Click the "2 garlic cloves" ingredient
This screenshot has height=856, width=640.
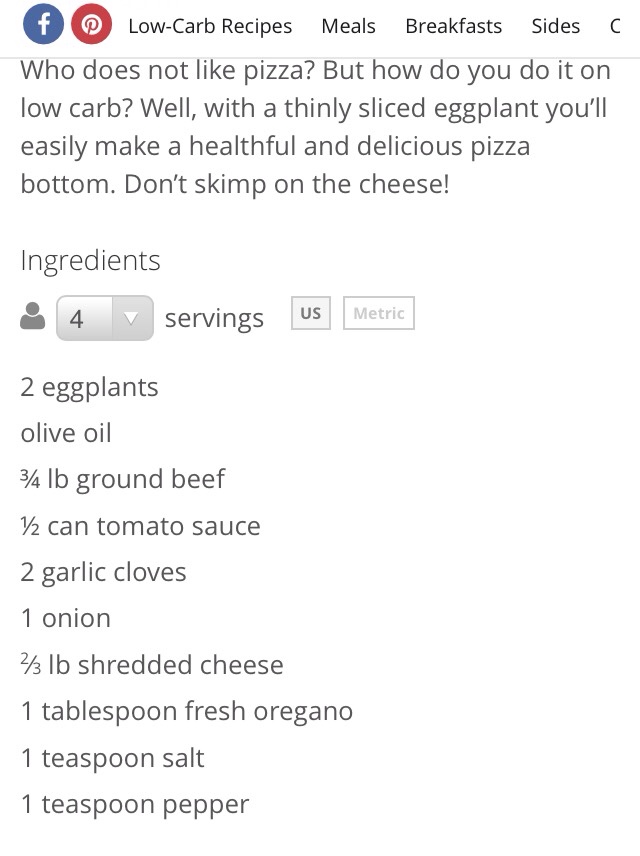tap(103, 572)
